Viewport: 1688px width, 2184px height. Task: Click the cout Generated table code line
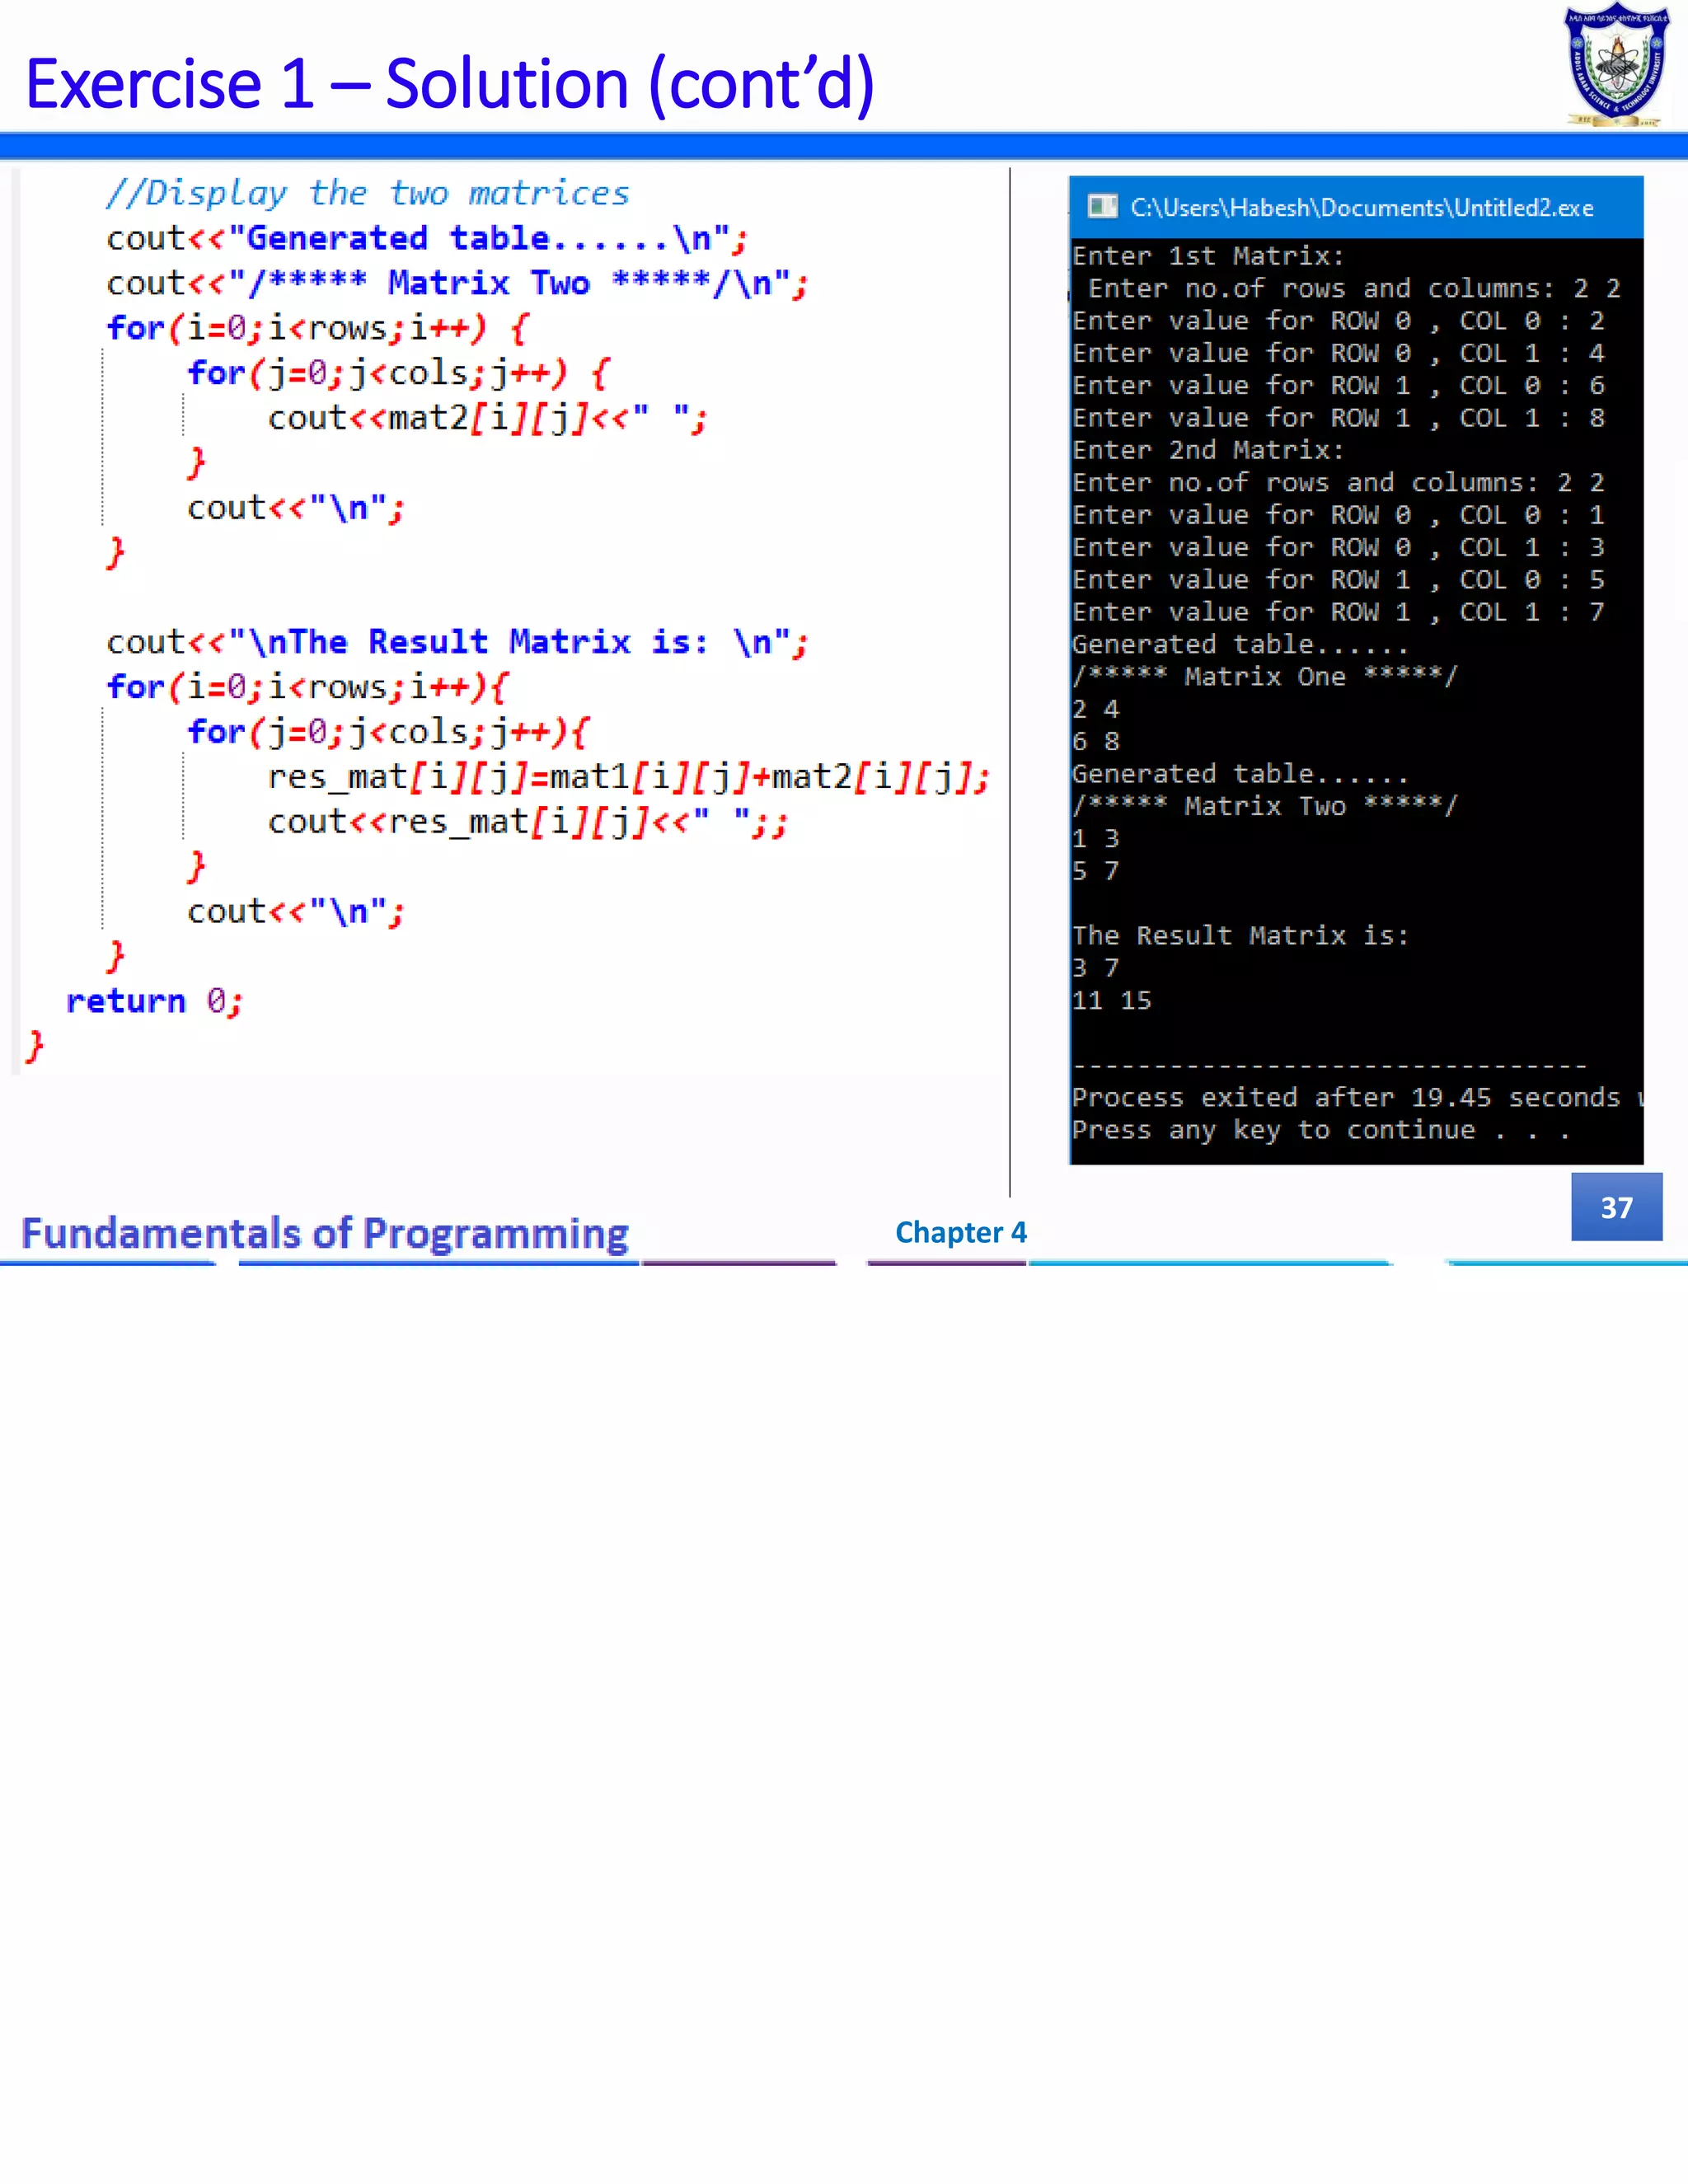coord(427,238)
